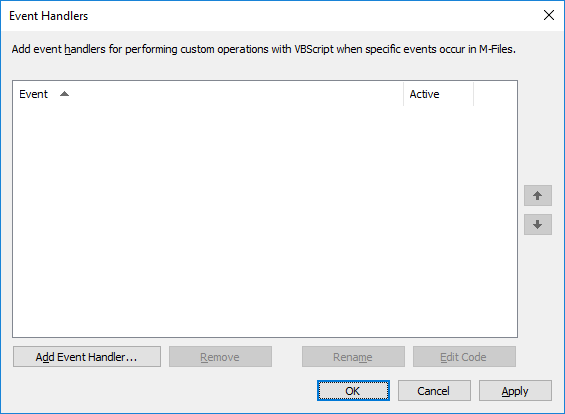Move selected event handler up with arrow
Screen dimensions: 565x414
(538, 196)
